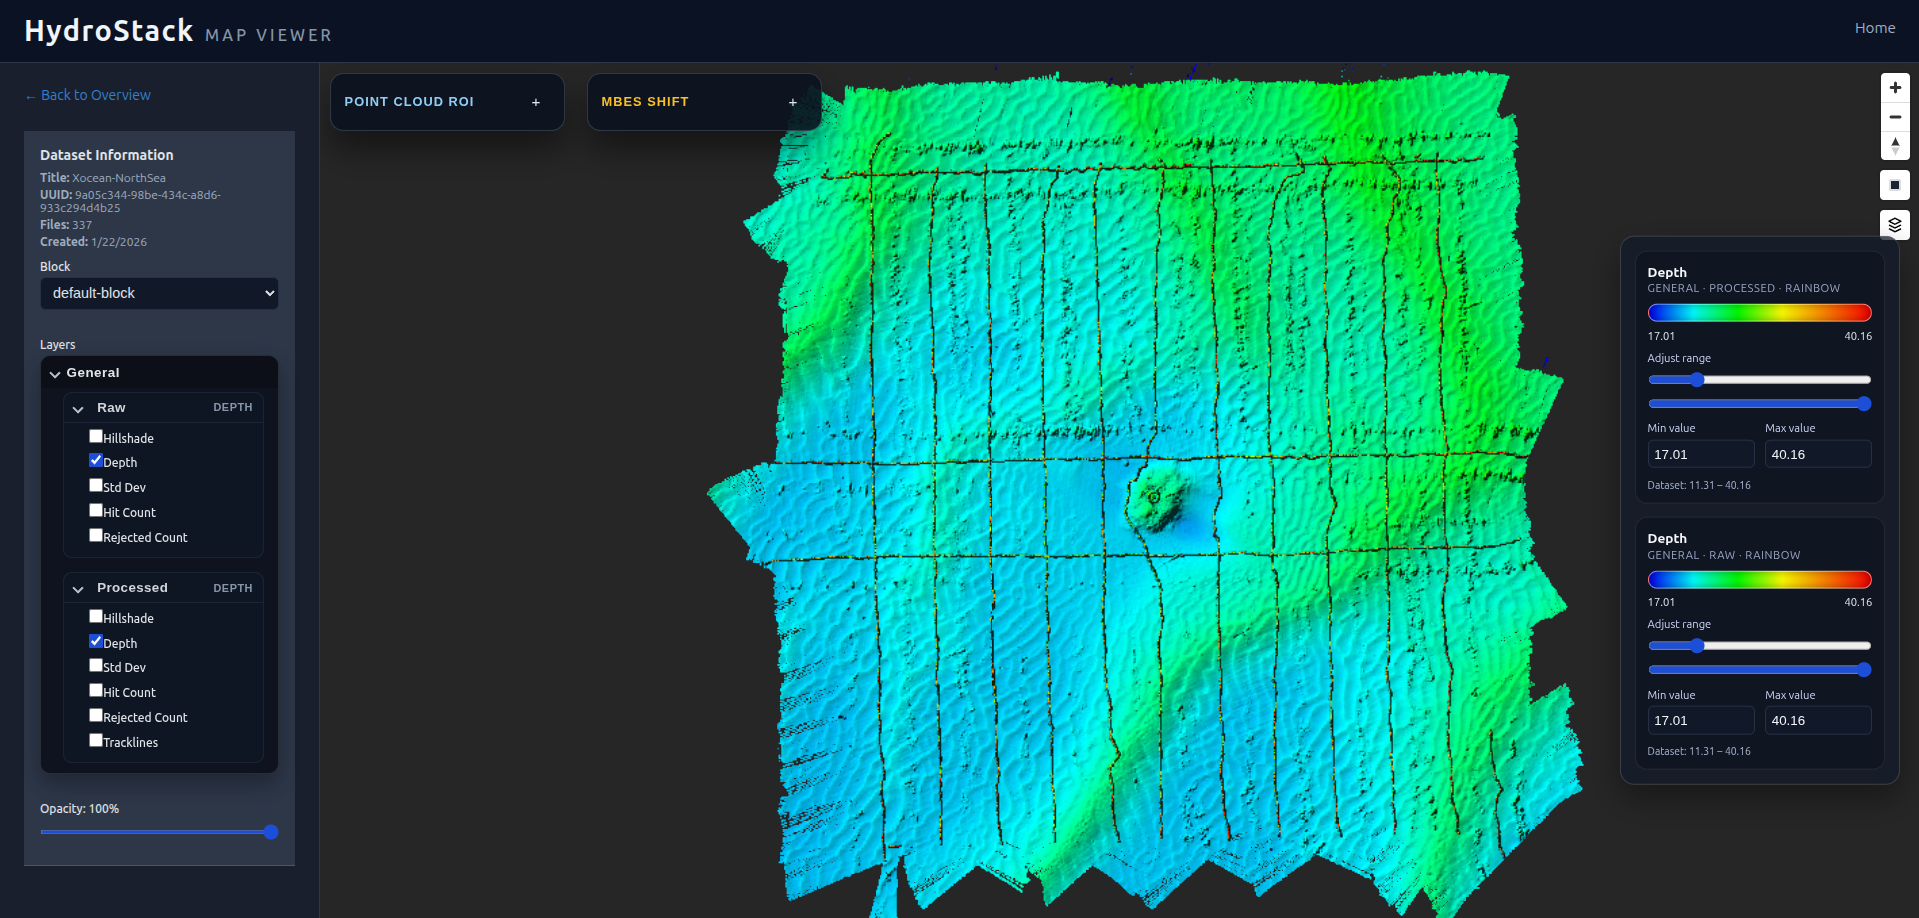Reset map bearing with the compass icon
Image resolution: width=1919 pixels, height=918 pixels.
pos(1895,146)
